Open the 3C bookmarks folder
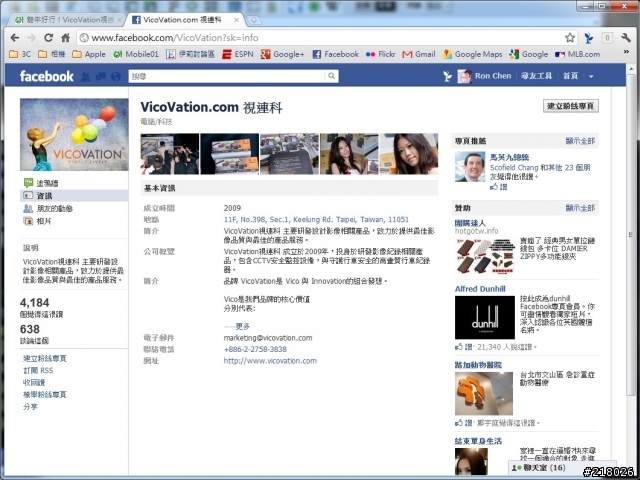This screenshot has width=640, height=480. [x=20, y=54]
